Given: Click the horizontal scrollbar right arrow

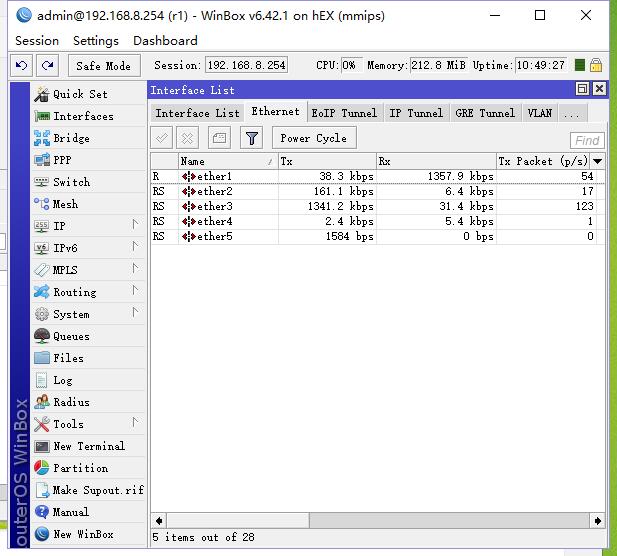Looking at the screenshot, I should pos(597,521).
